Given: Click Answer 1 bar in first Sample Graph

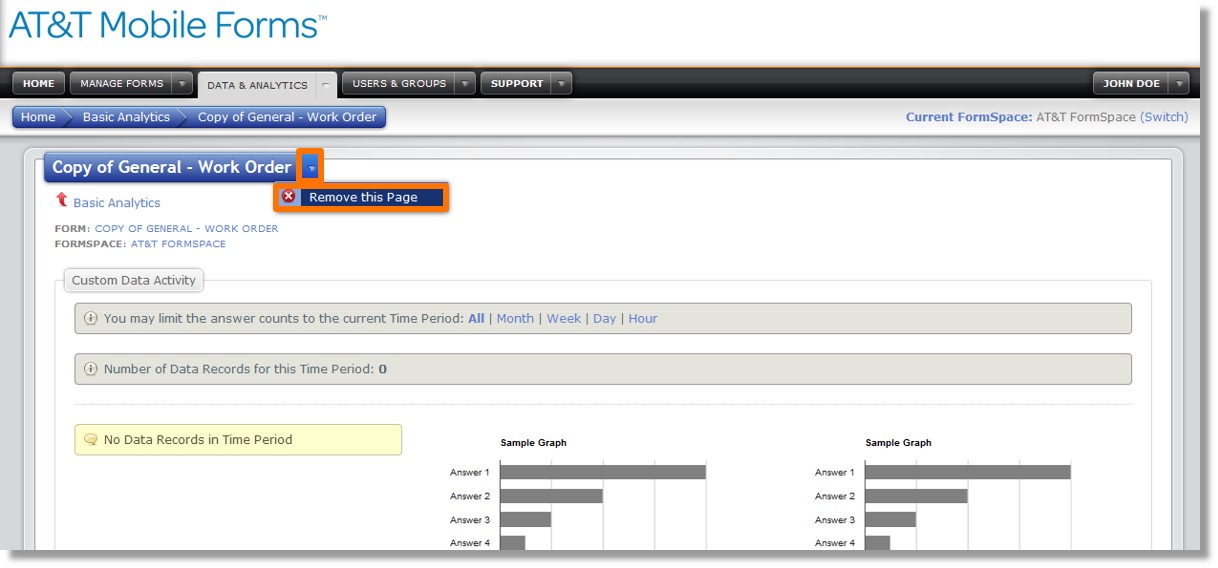Looking at the screenshot, I should (603, 472).
